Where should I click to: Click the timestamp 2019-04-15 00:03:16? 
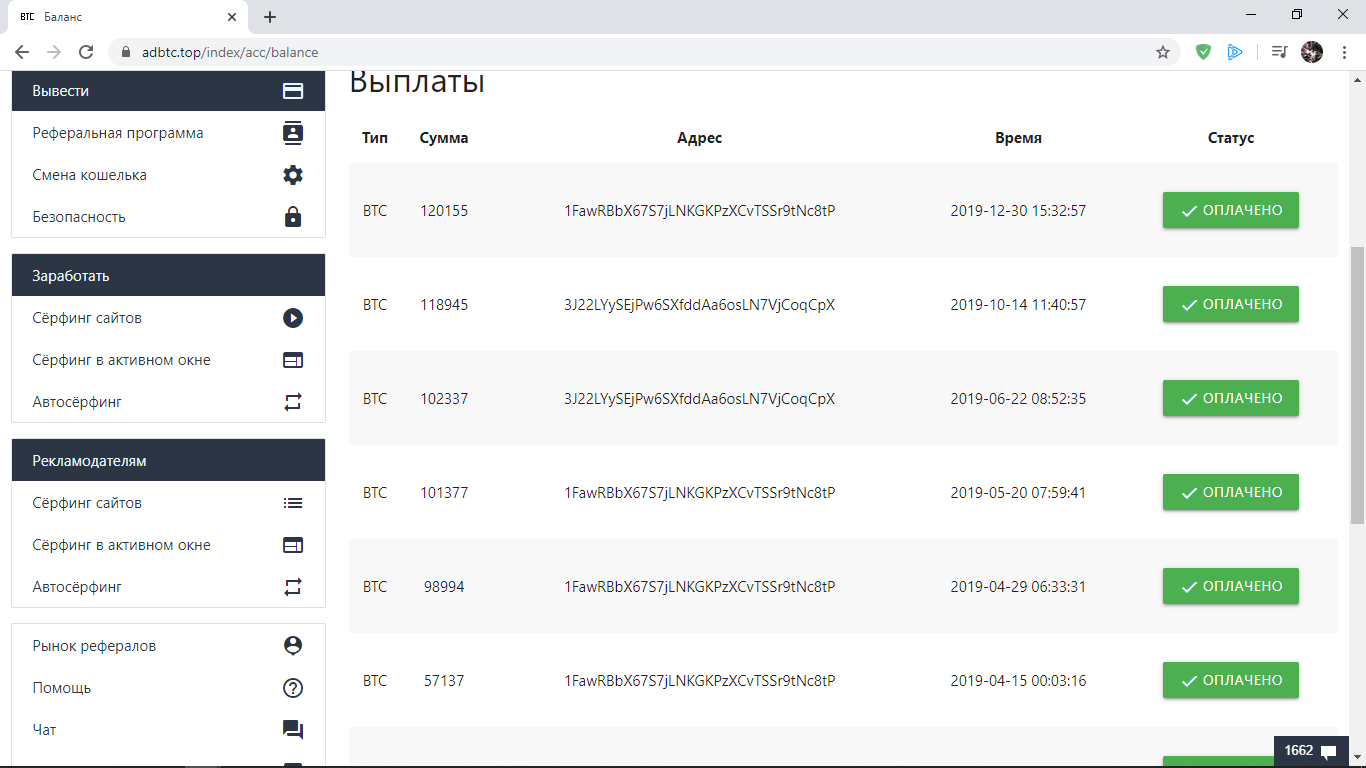[x=1018, y=681]
